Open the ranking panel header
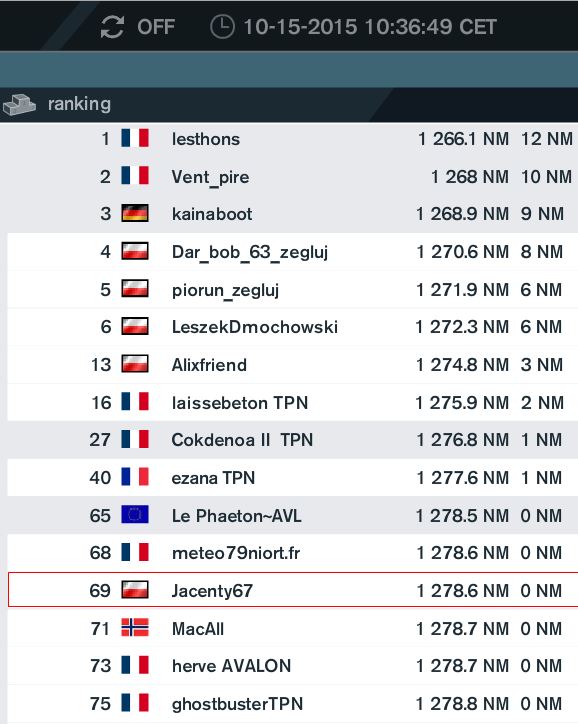The width and height of the screenshot is (578, 724). 289,104
